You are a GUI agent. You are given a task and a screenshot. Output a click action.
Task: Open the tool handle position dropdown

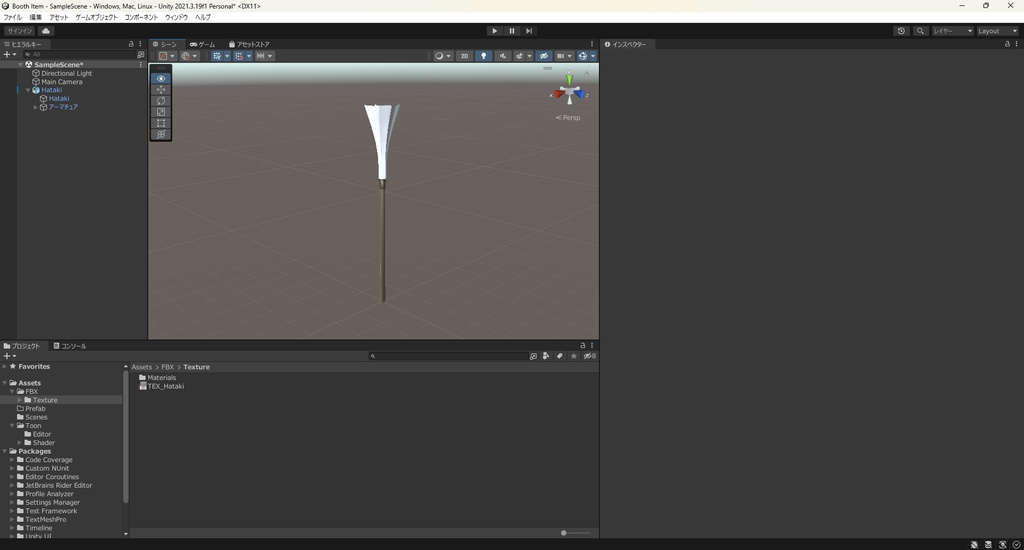click(167, 56)
